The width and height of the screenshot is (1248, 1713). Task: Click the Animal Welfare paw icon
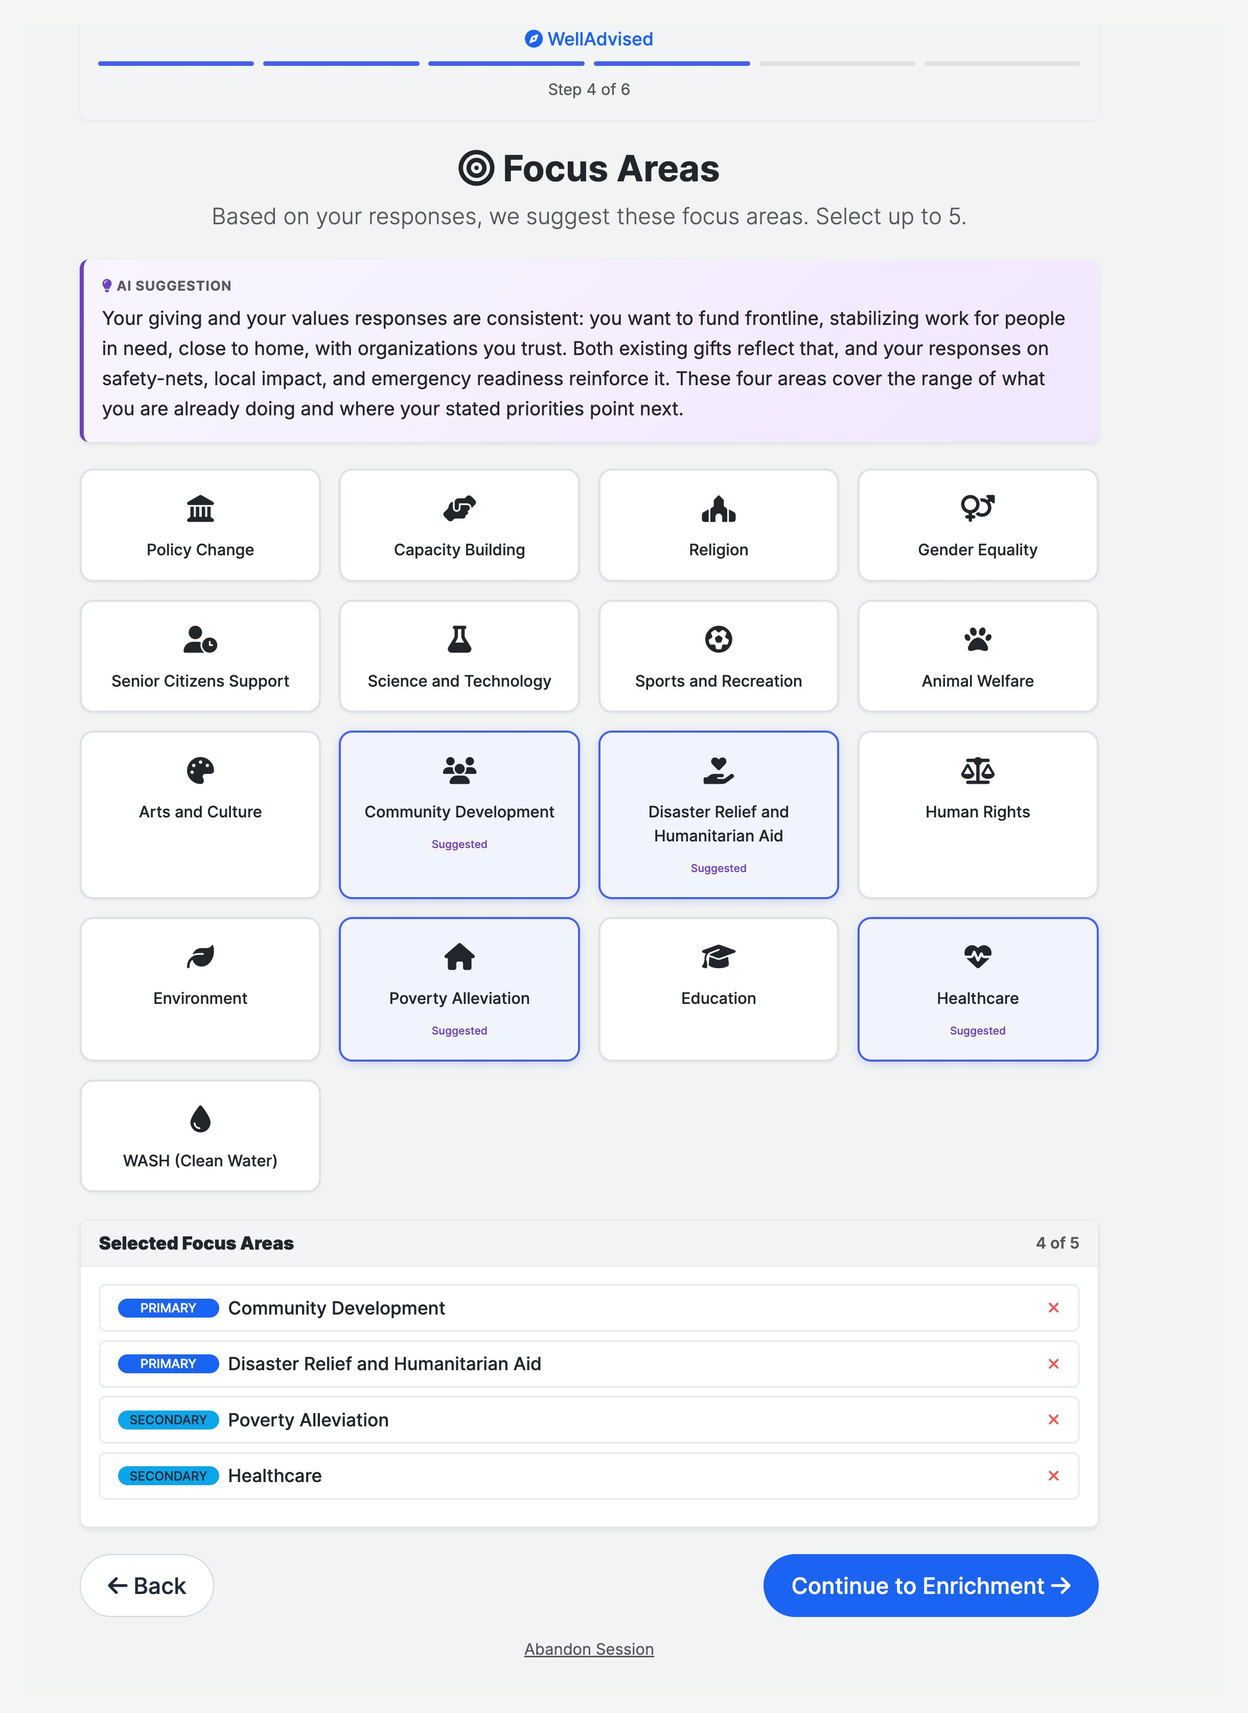[x=977, y=640]
